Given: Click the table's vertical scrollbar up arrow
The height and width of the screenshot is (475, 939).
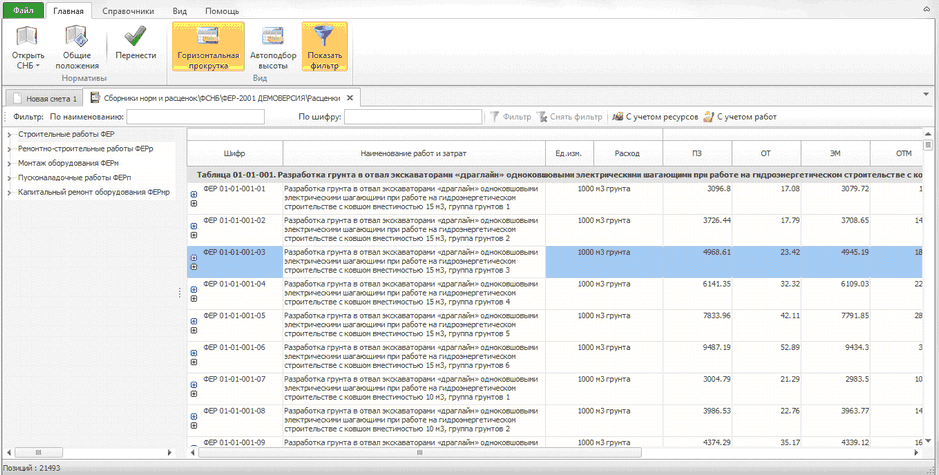Looking at the screenshot, I should [928, 134].
